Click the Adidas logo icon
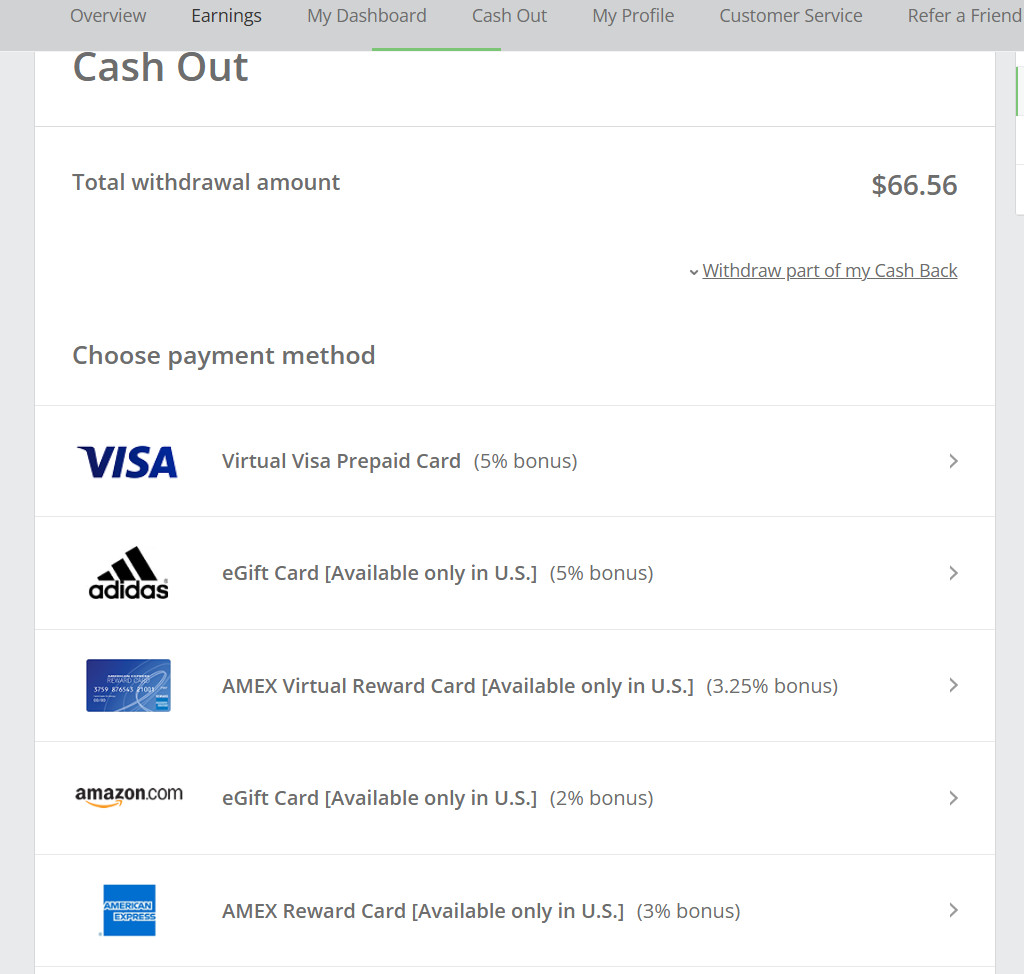Screen dimensions: 1024x974 (128, 573)
